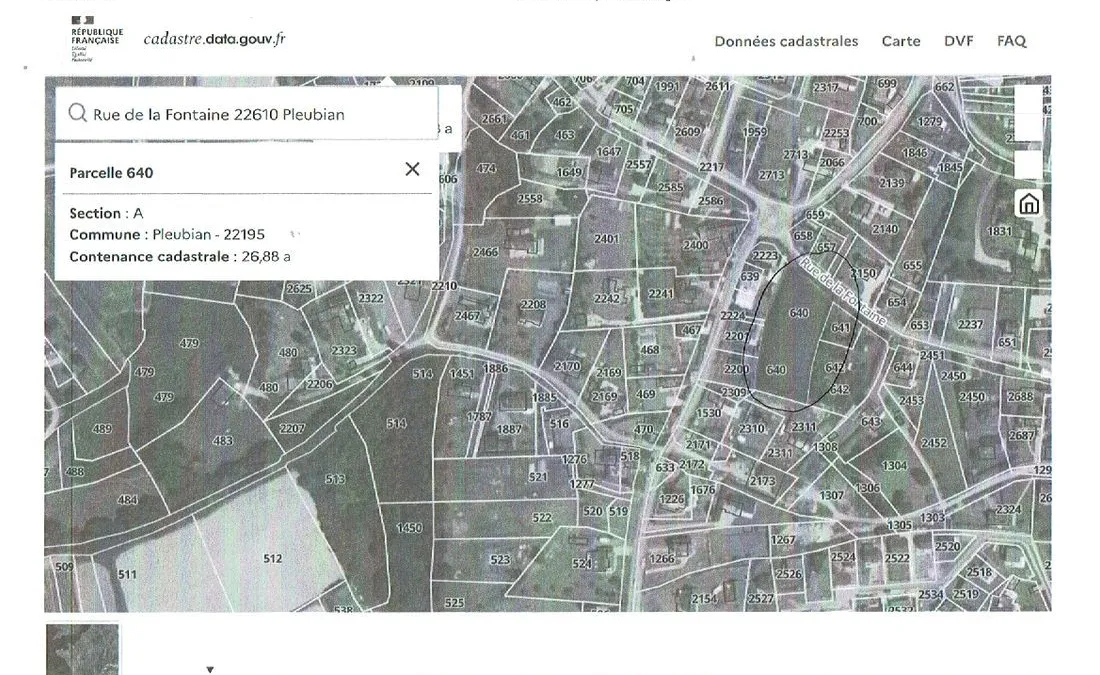Switch map style using bottom-left thumbnail

tap(82, 650)
